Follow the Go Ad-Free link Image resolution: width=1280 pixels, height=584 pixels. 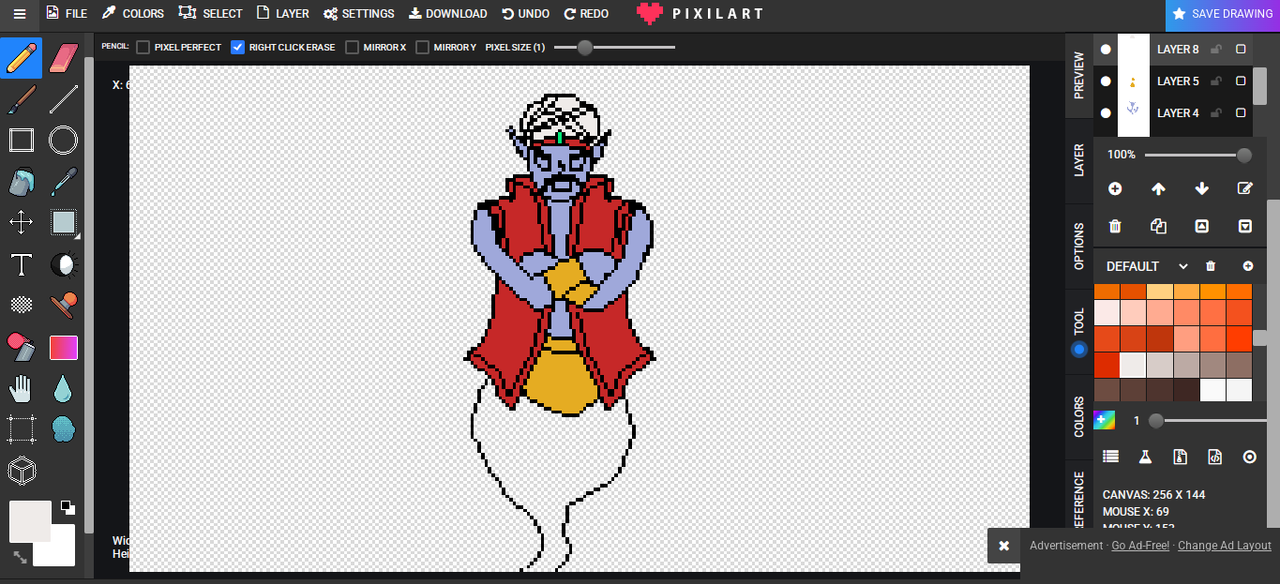point(1140,546)
